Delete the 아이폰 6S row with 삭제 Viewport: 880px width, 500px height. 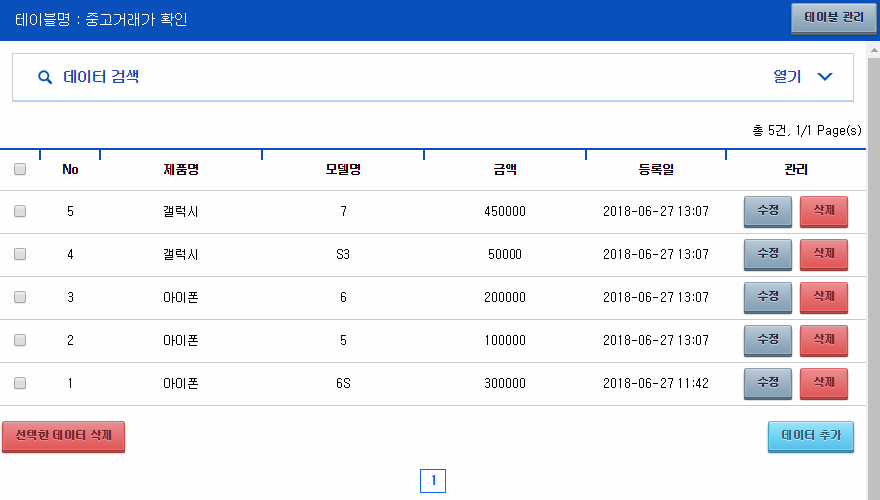[x=824, y=383]
